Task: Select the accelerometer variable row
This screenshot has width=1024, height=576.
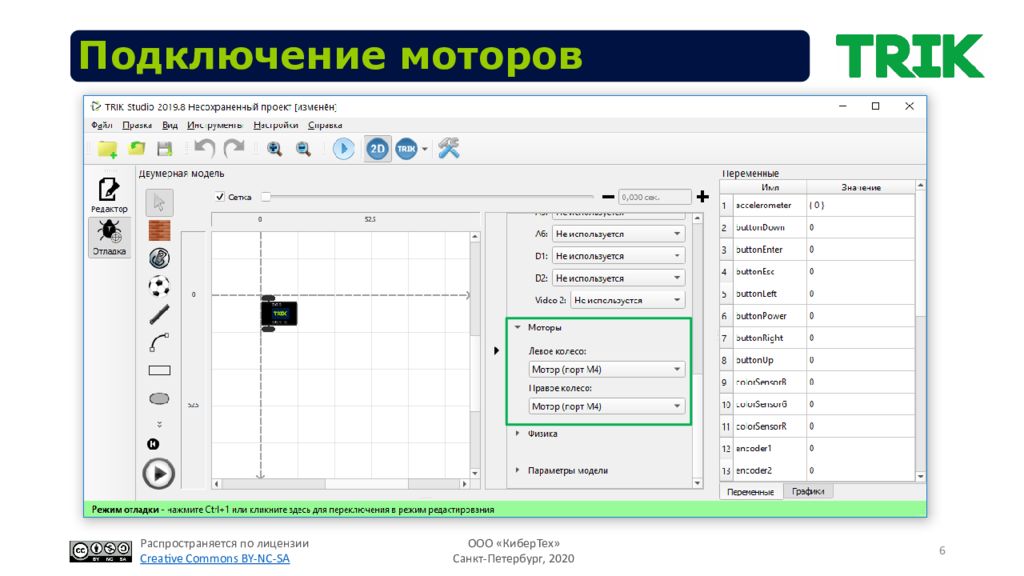Action: tap(818, 205)
